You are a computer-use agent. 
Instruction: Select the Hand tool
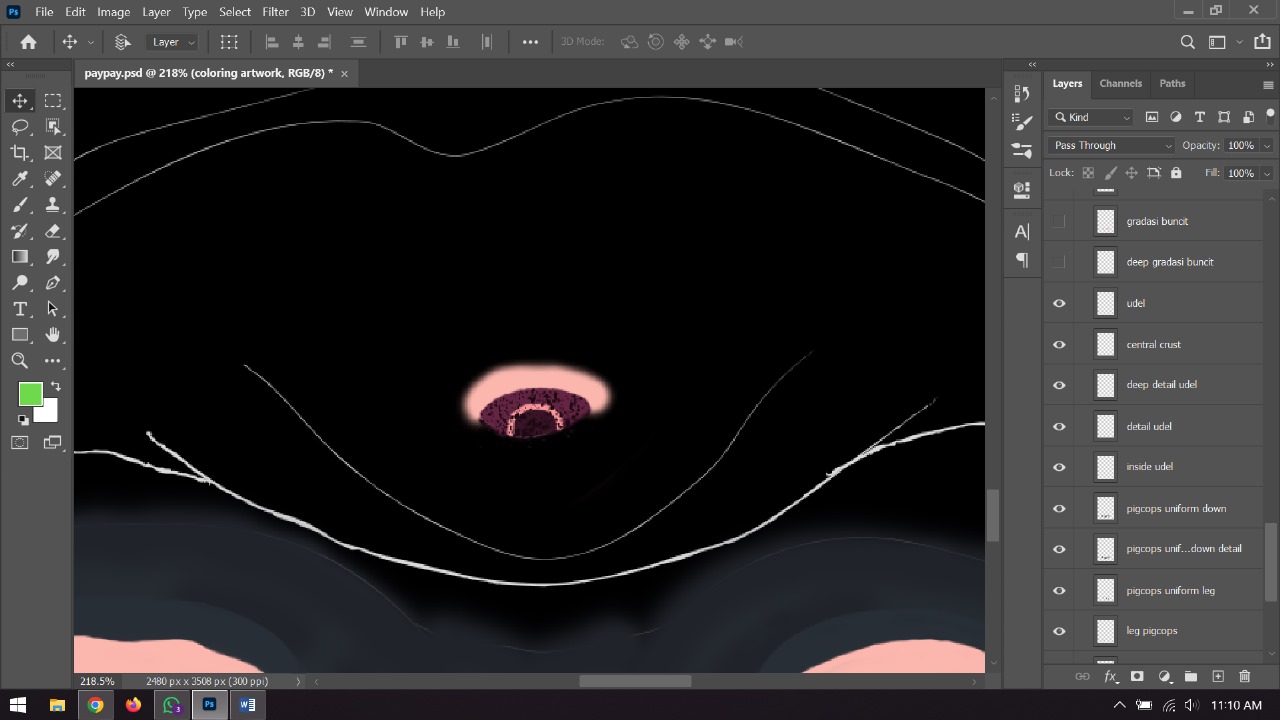pos(53,335)
